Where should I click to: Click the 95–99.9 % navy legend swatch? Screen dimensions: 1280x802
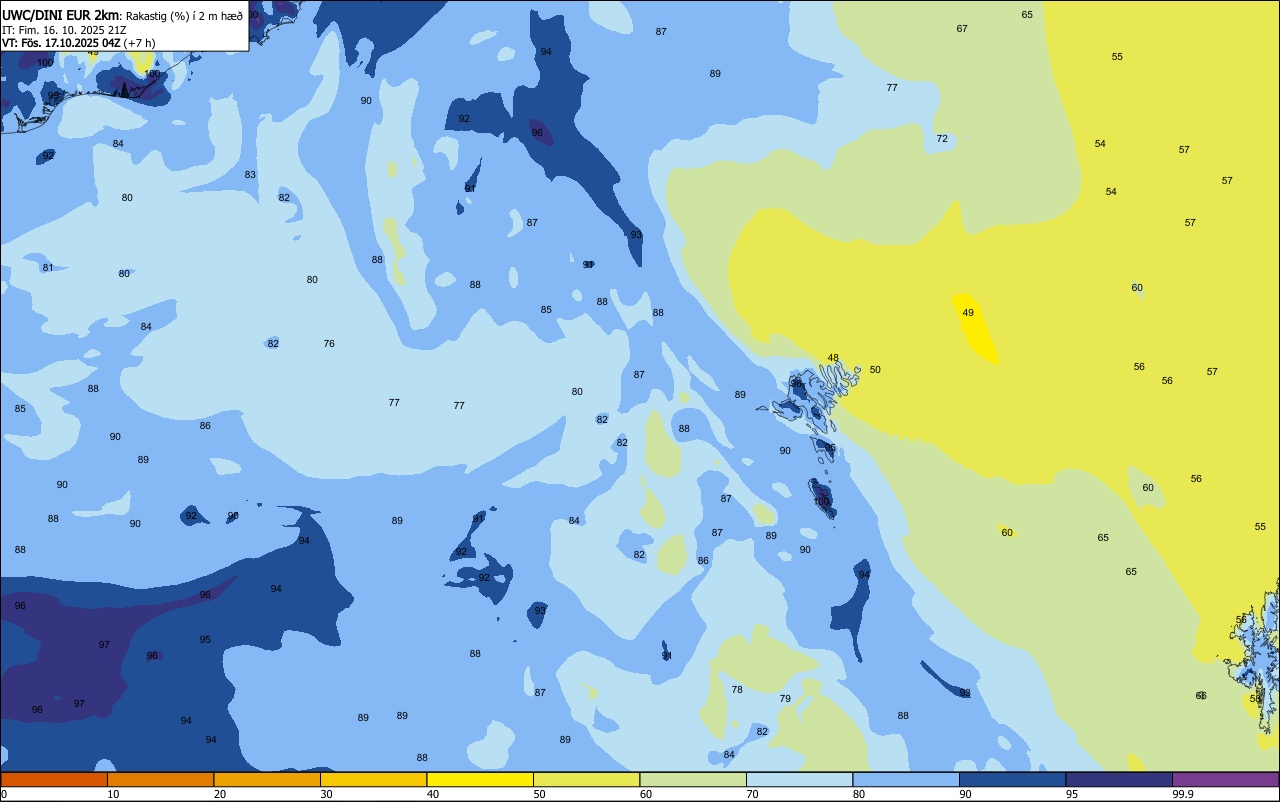pyautogui.click(x=1119, y=779)
